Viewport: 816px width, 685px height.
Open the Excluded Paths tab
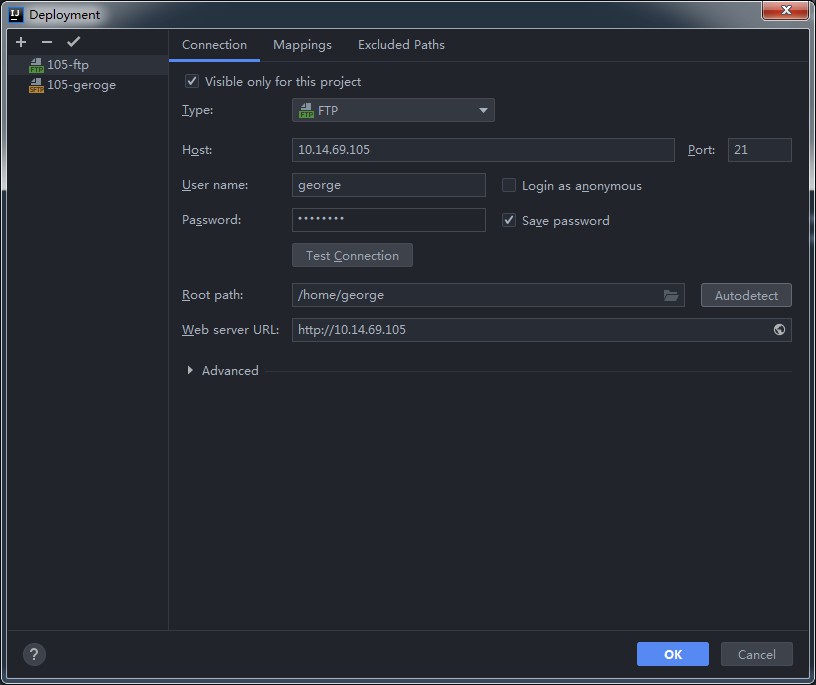click(x=401, y=45)
